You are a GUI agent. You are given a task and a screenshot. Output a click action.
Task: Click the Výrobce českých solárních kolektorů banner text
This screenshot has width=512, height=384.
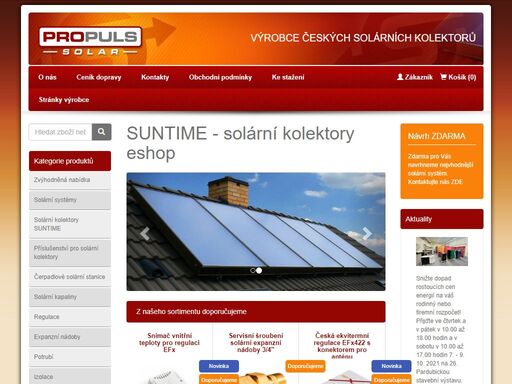click(x=363, y=38)
